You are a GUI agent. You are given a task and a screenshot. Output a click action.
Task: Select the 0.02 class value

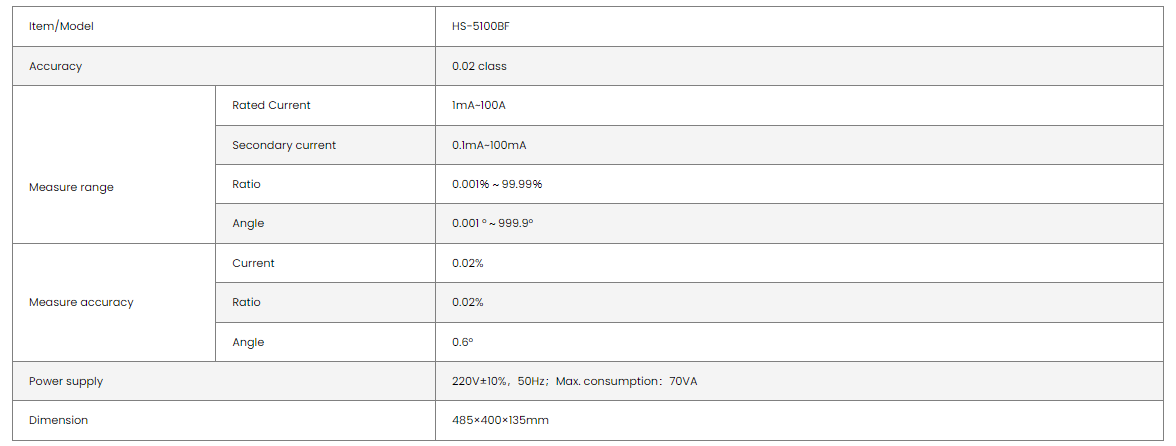[479, 66]
